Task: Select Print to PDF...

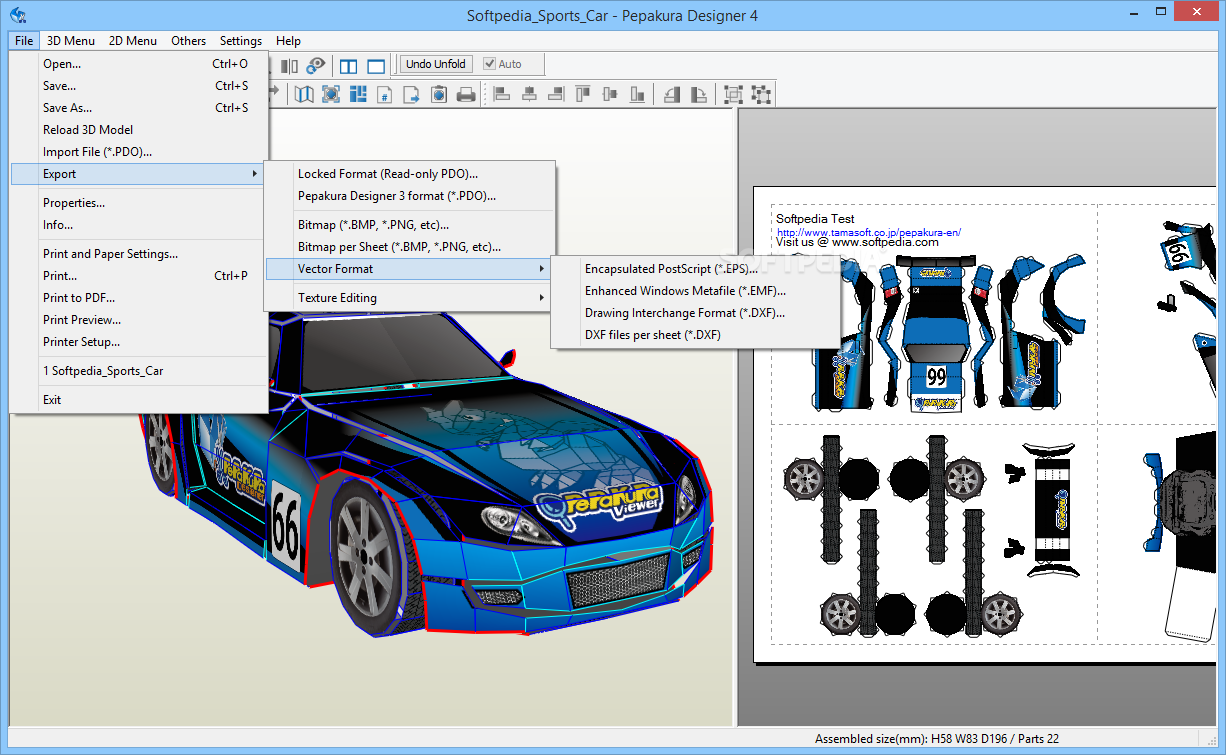Action: coord(139,298)
